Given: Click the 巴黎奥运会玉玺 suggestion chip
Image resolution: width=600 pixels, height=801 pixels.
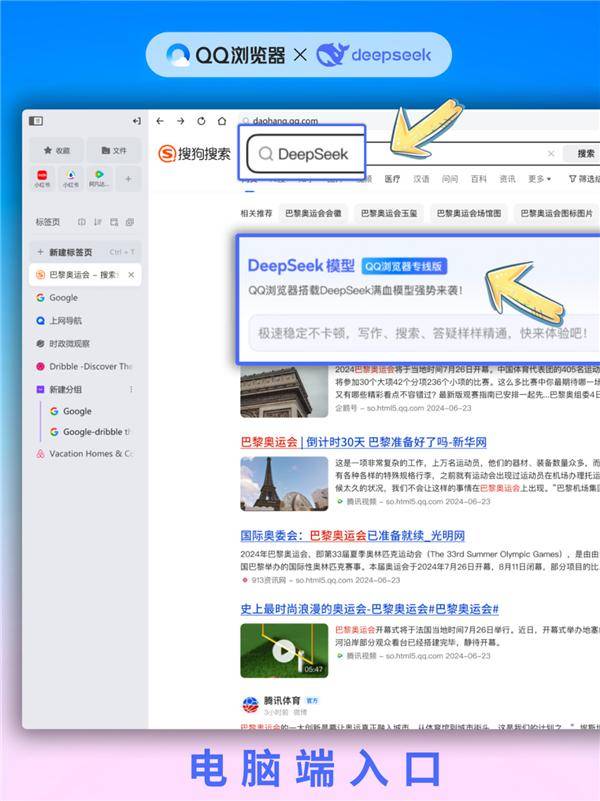Looking at the screenshot, I should (x=389, y=213).
